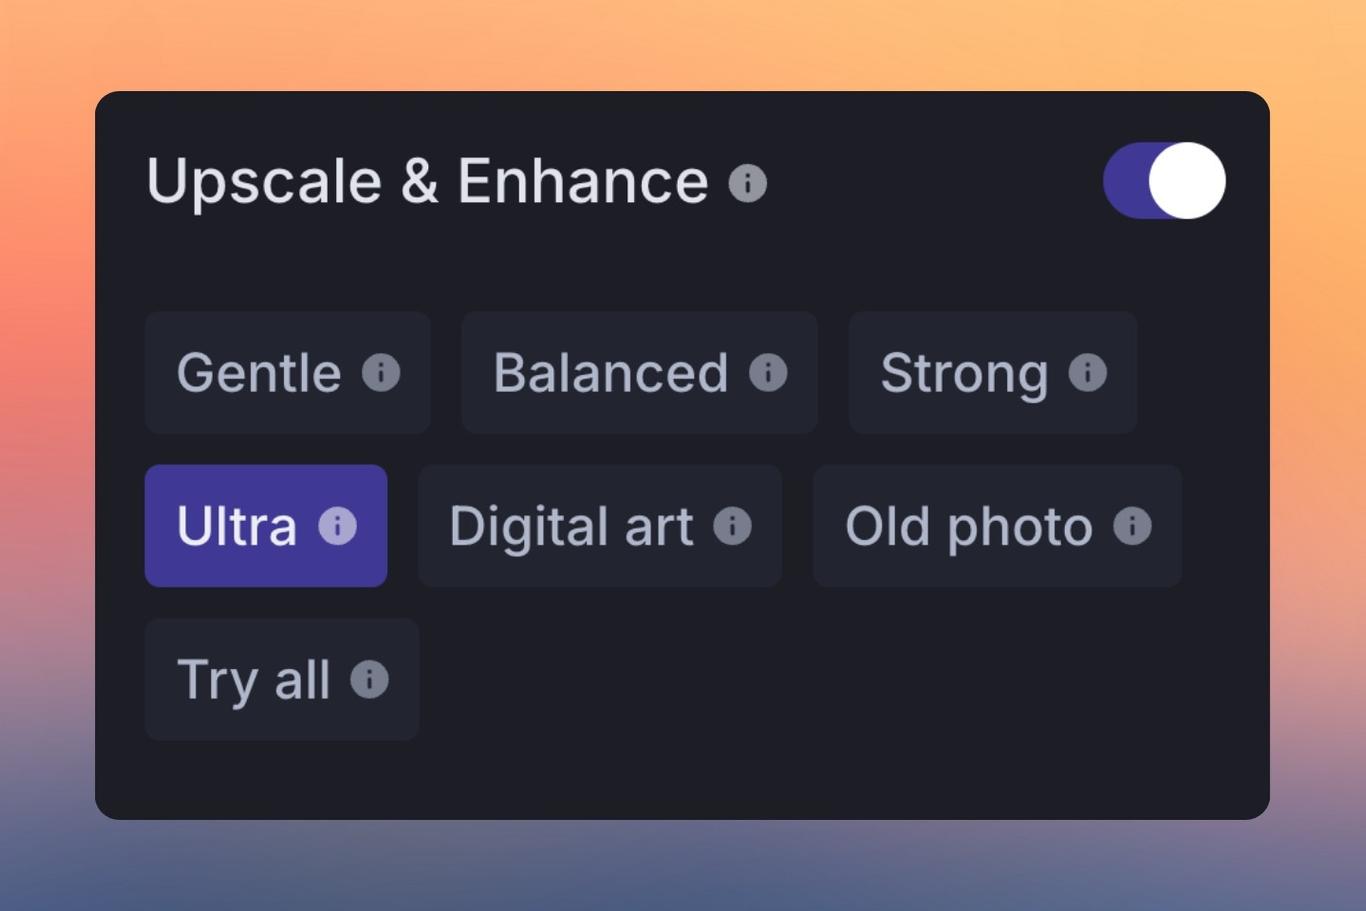The image size is (1366, 911).
Task: Click the info icon on Try all
Action: (x=371, y=680)
